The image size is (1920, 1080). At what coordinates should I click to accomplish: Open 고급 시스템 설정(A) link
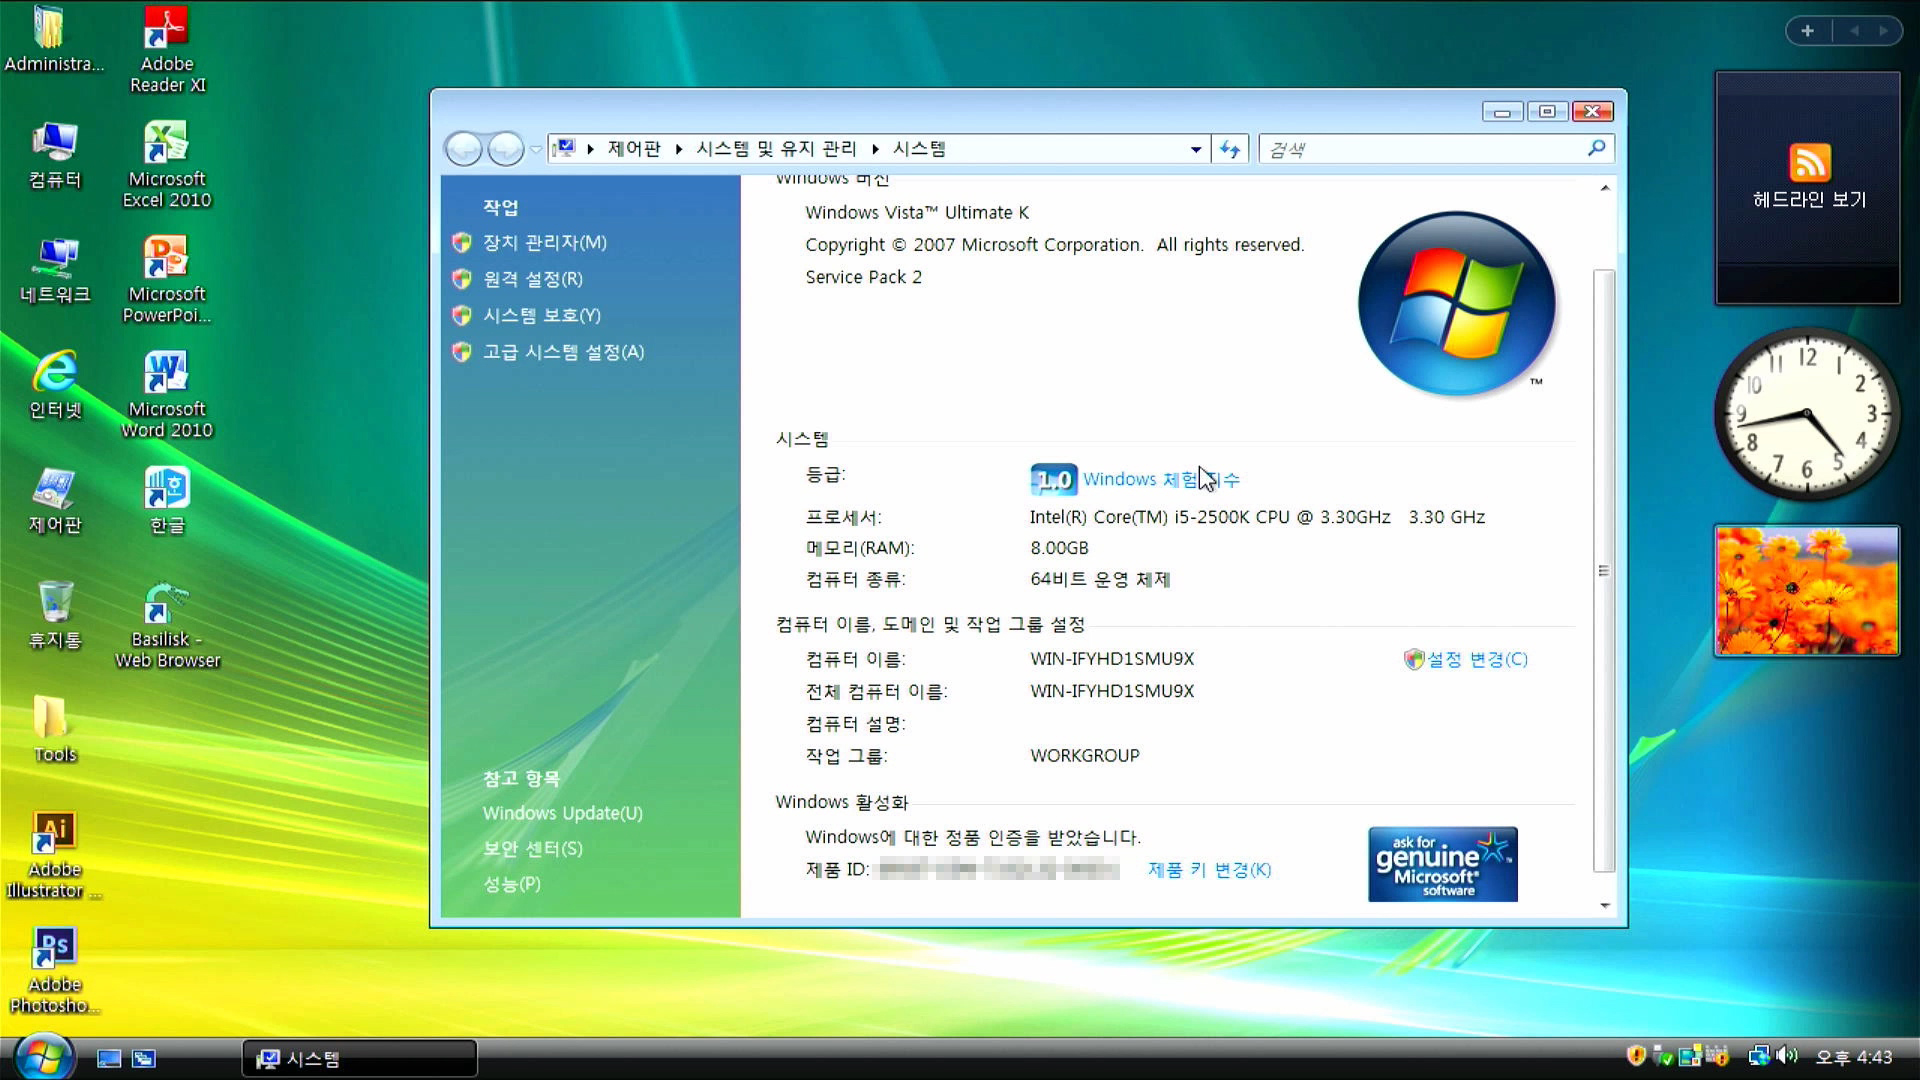point(563,352)
